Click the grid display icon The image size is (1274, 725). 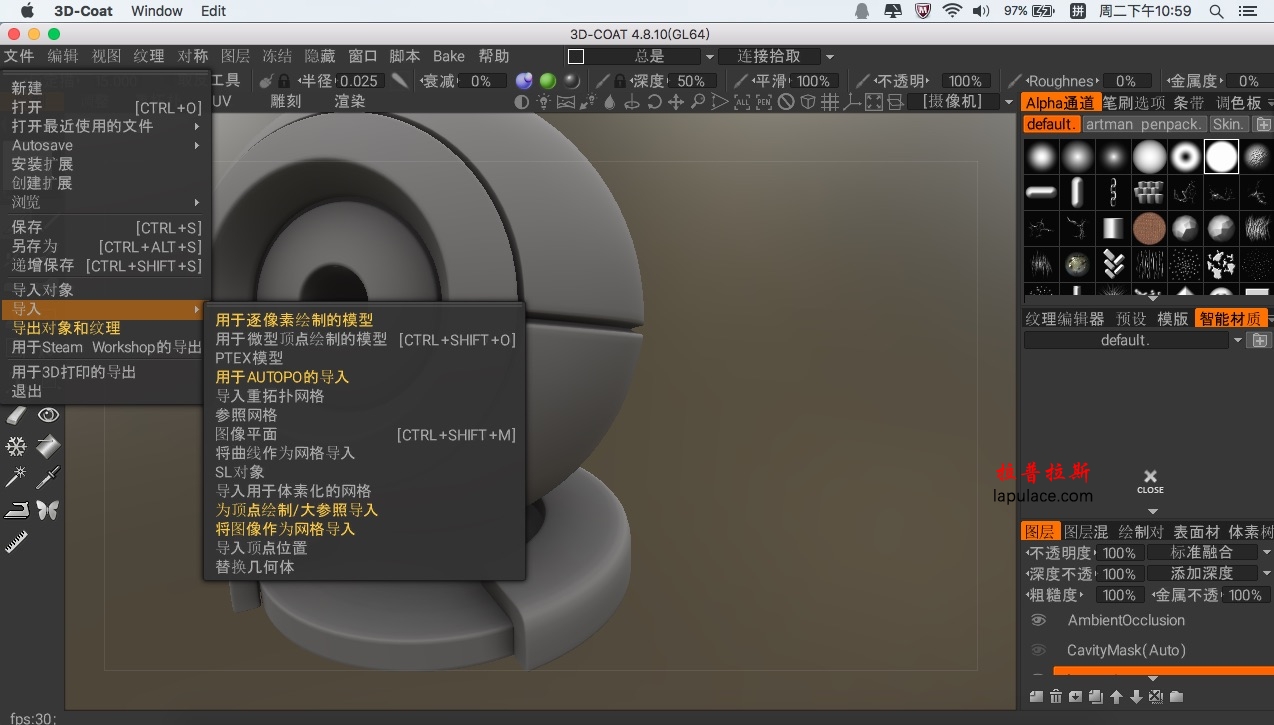(830, 102)
